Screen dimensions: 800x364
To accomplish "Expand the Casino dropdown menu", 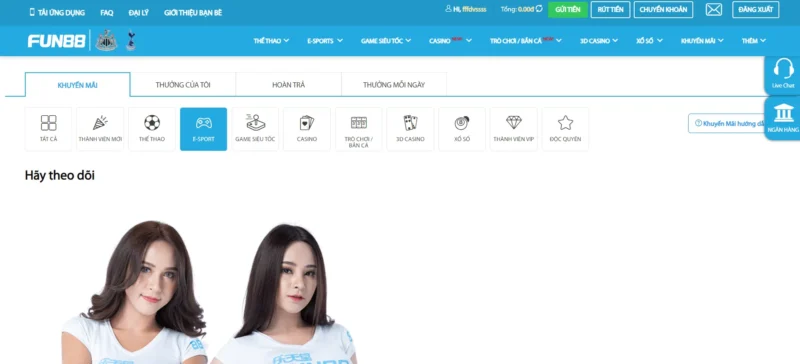I will 451,41.
